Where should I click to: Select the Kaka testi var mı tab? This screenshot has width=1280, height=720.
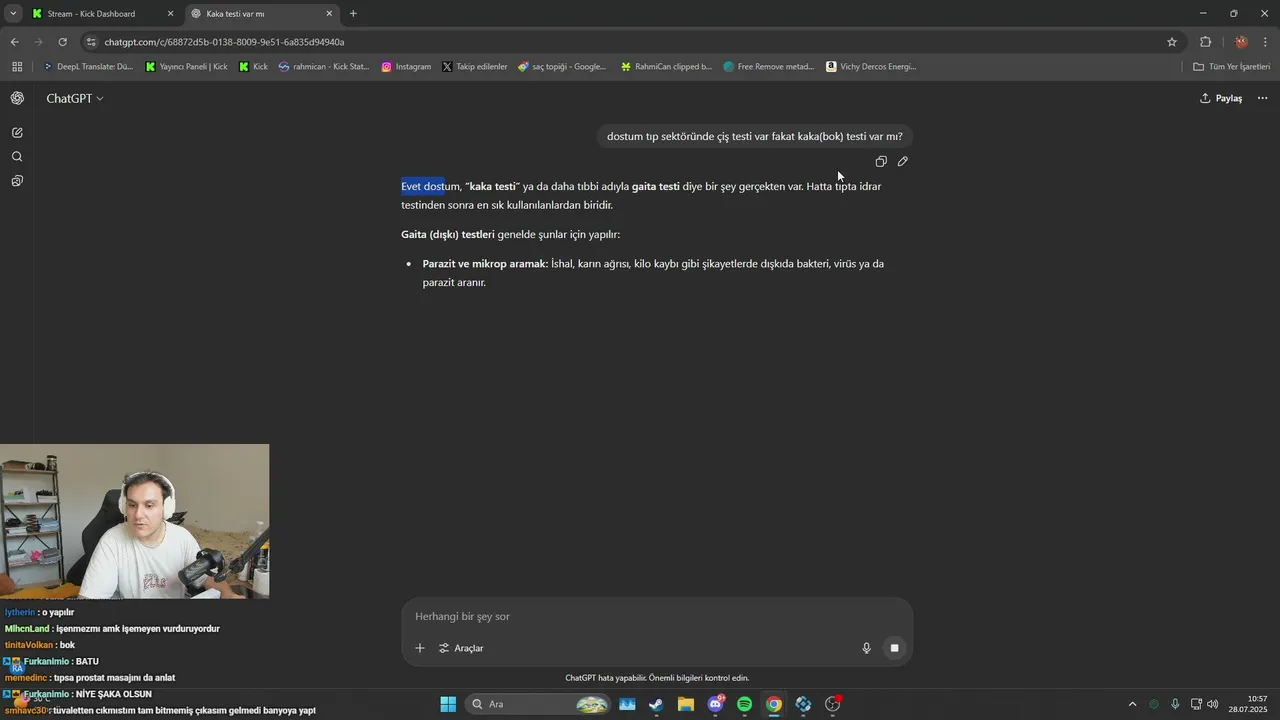coord(260,14)
